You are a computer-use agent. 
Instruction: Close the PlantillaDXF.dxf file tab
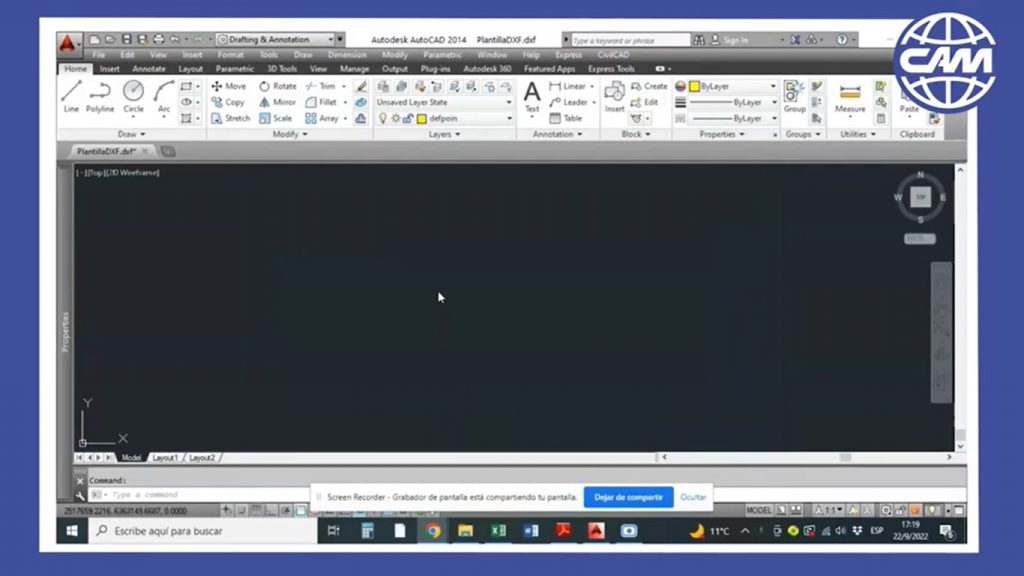coord(145,152)
